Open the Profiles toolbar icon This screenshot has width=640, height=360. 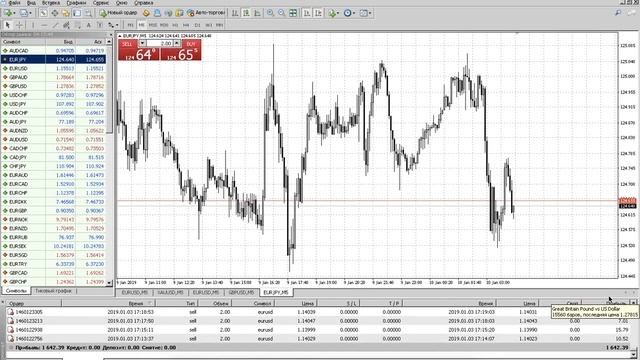point(24,13)
